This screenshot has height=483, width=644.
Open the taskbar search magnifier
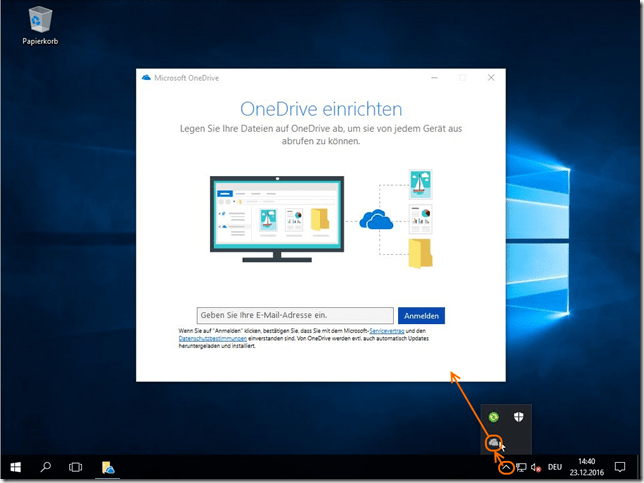[x=46, y=467]
